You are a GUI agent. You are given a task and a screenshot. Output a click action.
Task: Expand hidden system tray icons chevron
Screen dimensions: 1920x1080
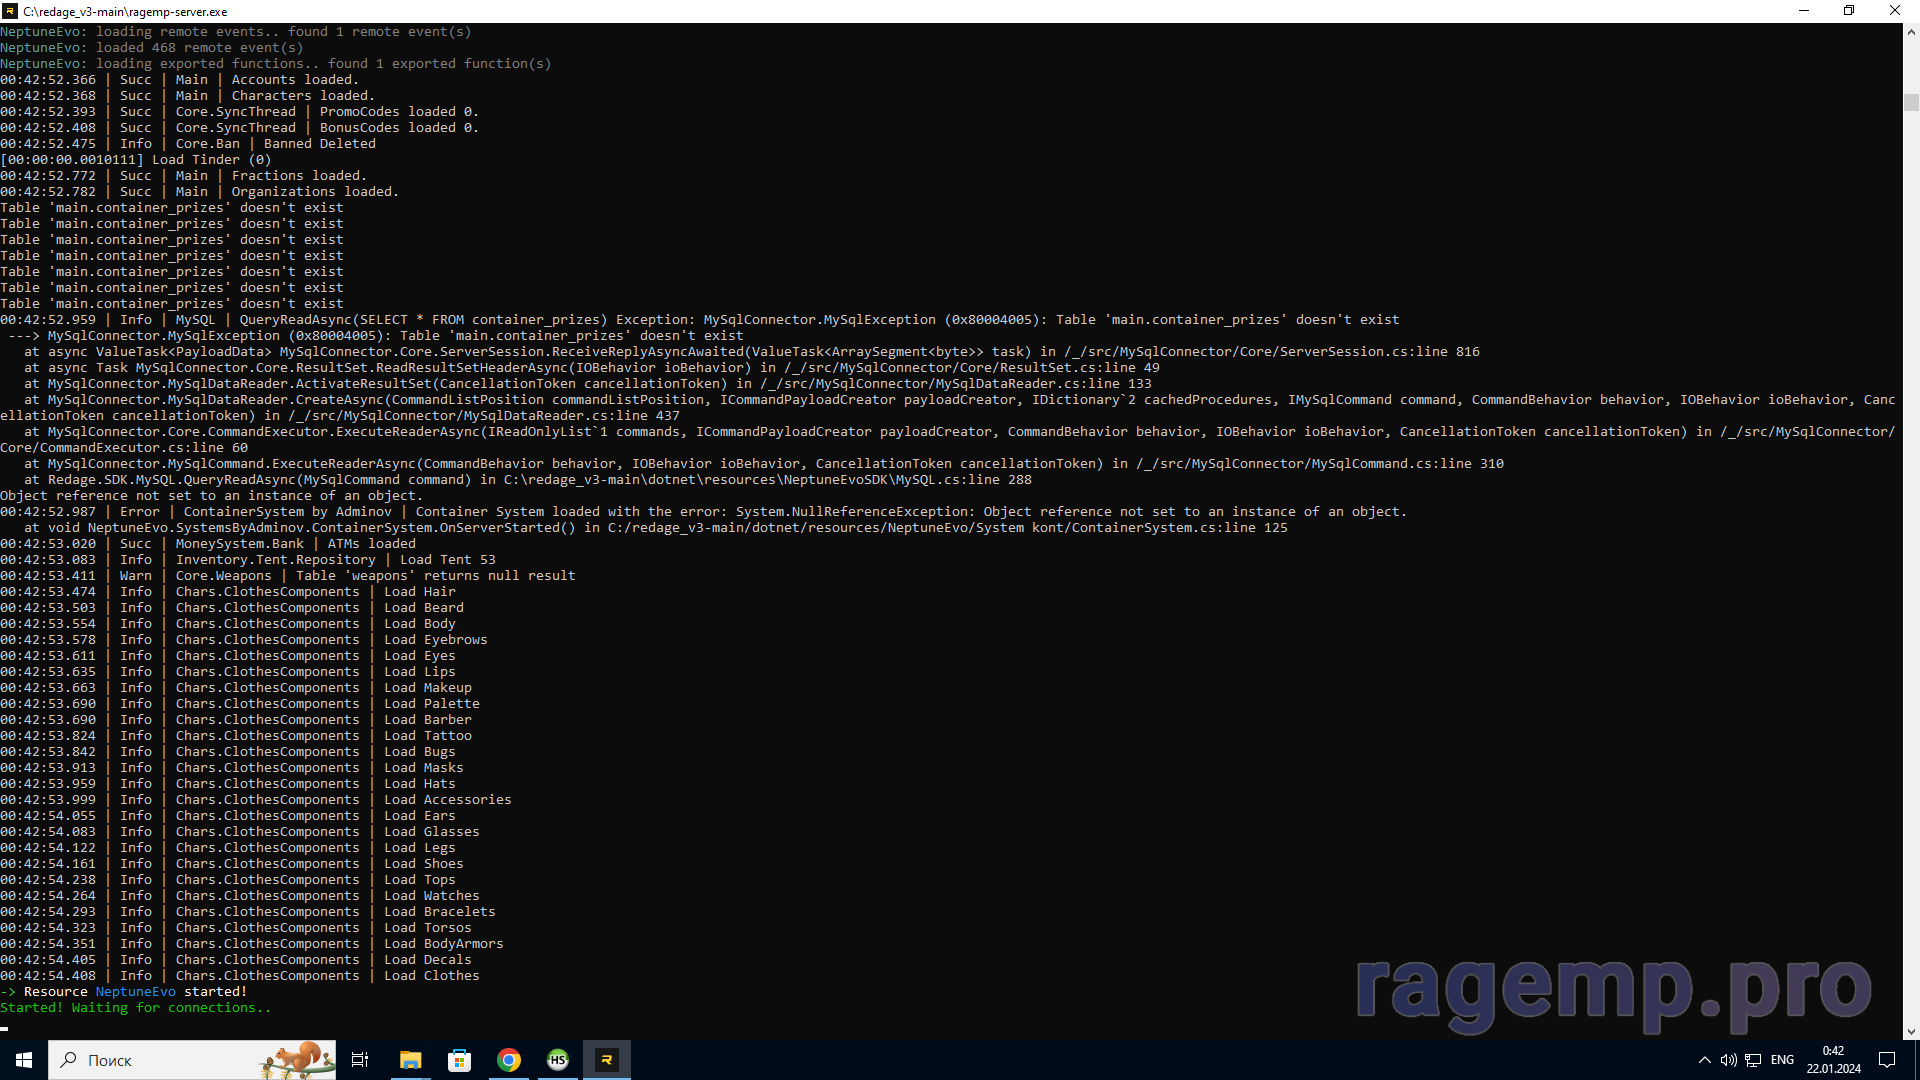tap(1704, 1060)
